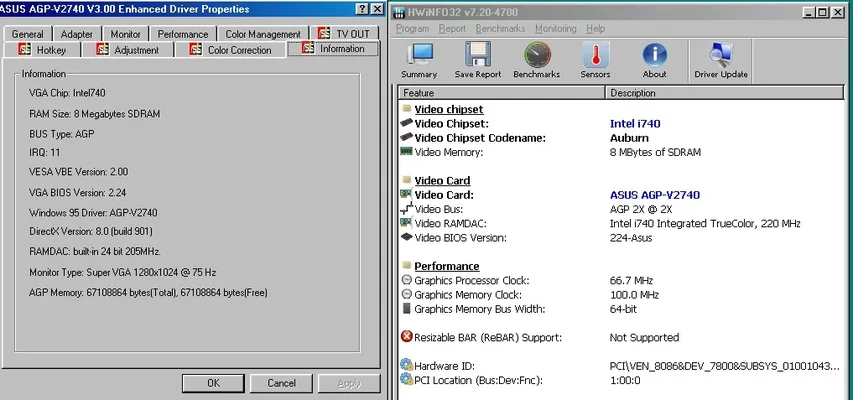Open the Help menu in HWiNFO32
This screenshot has width=853, height=400.
point(596,29)
